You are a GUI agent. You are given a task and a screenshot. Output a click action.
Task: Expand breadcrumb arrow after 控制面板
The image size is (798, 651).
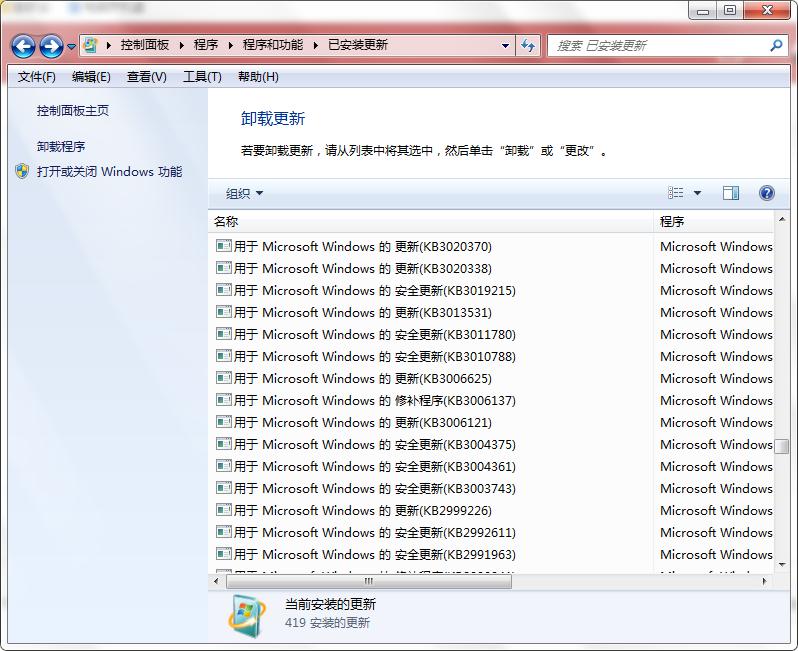pos(181,45)
